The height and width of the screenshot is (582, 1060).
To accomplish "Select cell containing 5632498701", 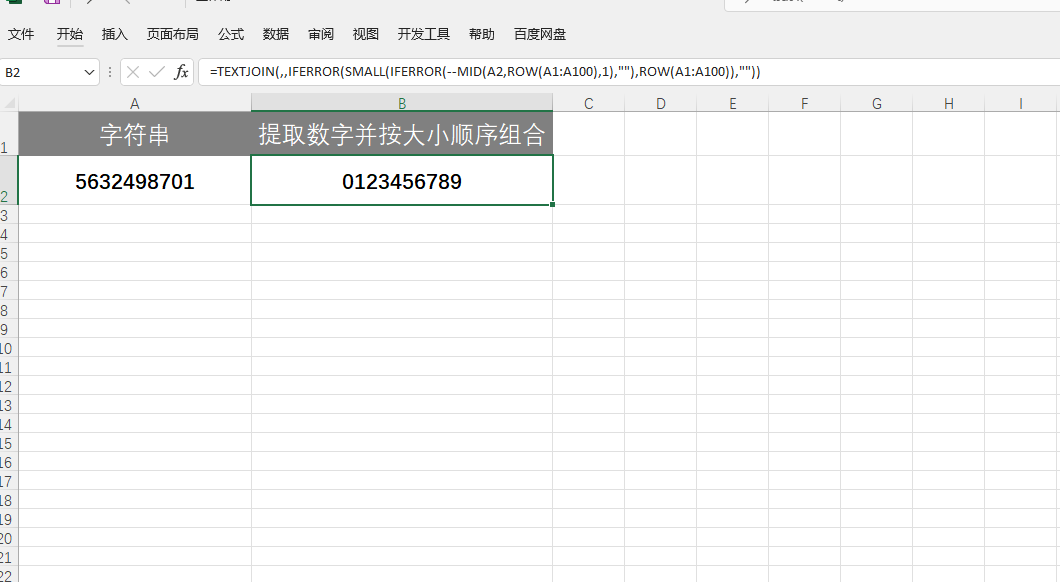I will pos(135,181).
